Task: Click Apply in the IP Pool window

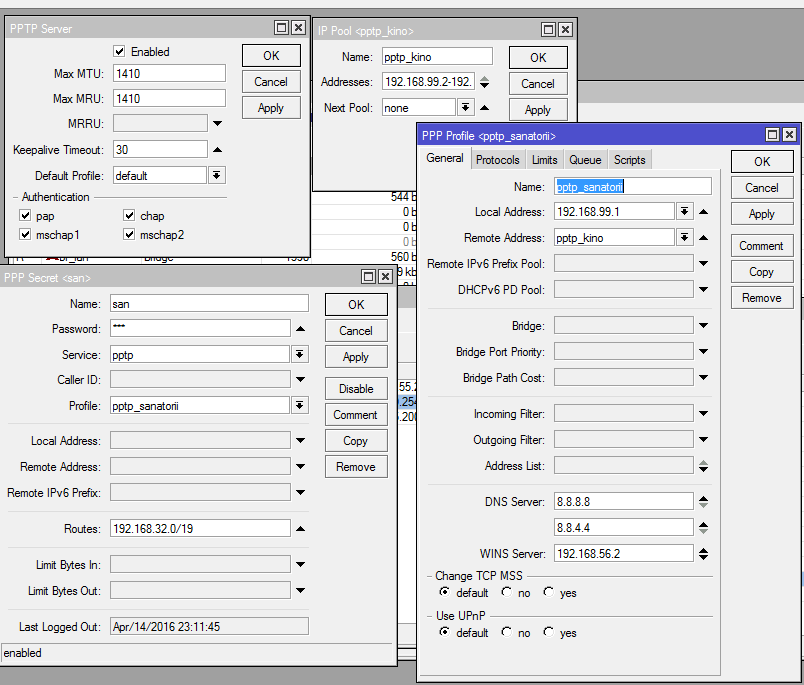Action: click(x=538, y=110)
